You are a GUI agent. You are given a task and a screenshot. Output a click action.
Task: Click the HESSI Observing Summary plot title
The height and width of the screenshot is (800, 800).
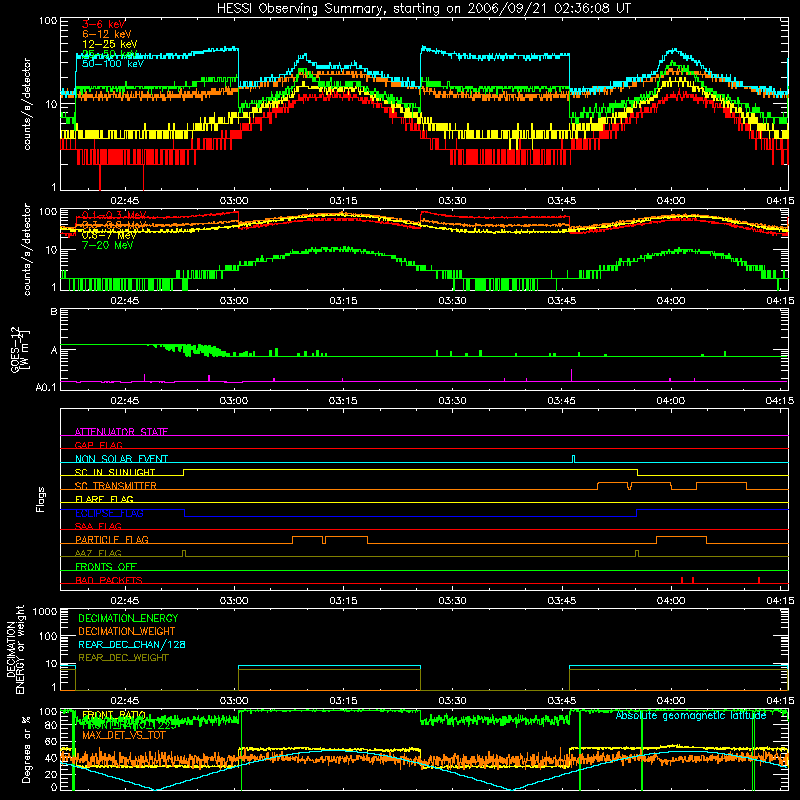click(424, 9)
